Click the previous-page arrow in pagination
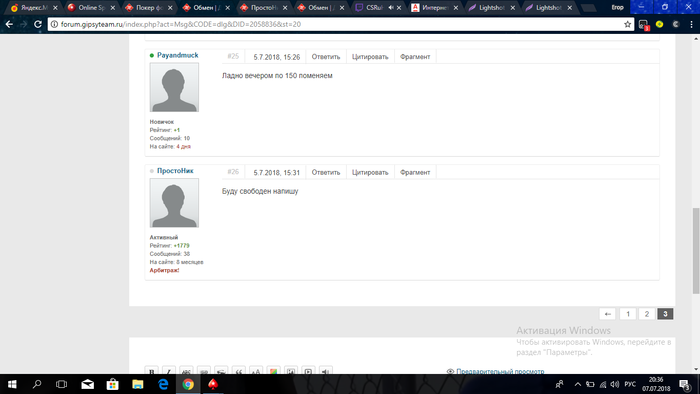 tap(607, 314)
